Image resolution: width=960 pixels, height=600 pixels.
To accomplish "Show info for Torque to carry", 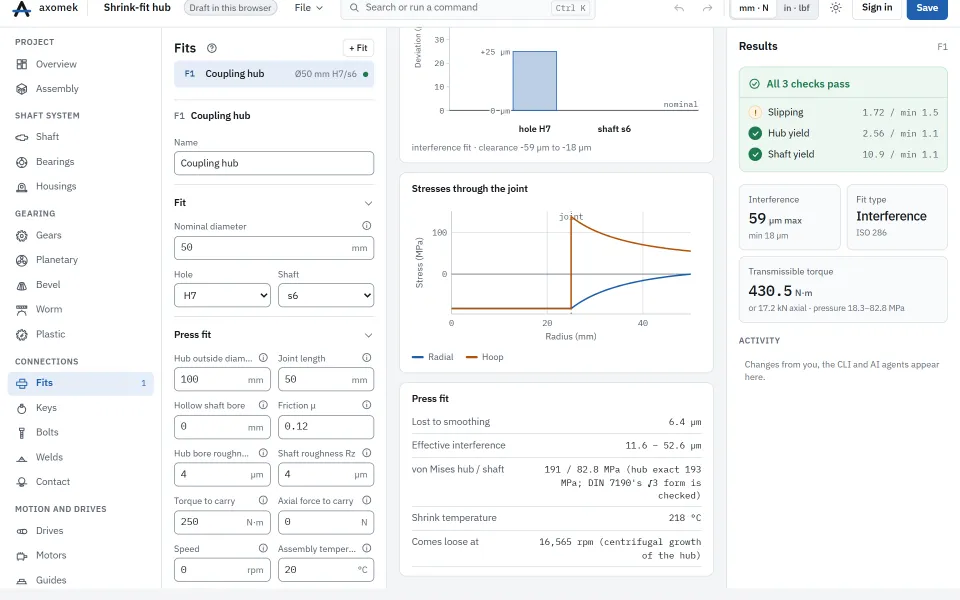I will pyautogui.click(x=263, y=500).
